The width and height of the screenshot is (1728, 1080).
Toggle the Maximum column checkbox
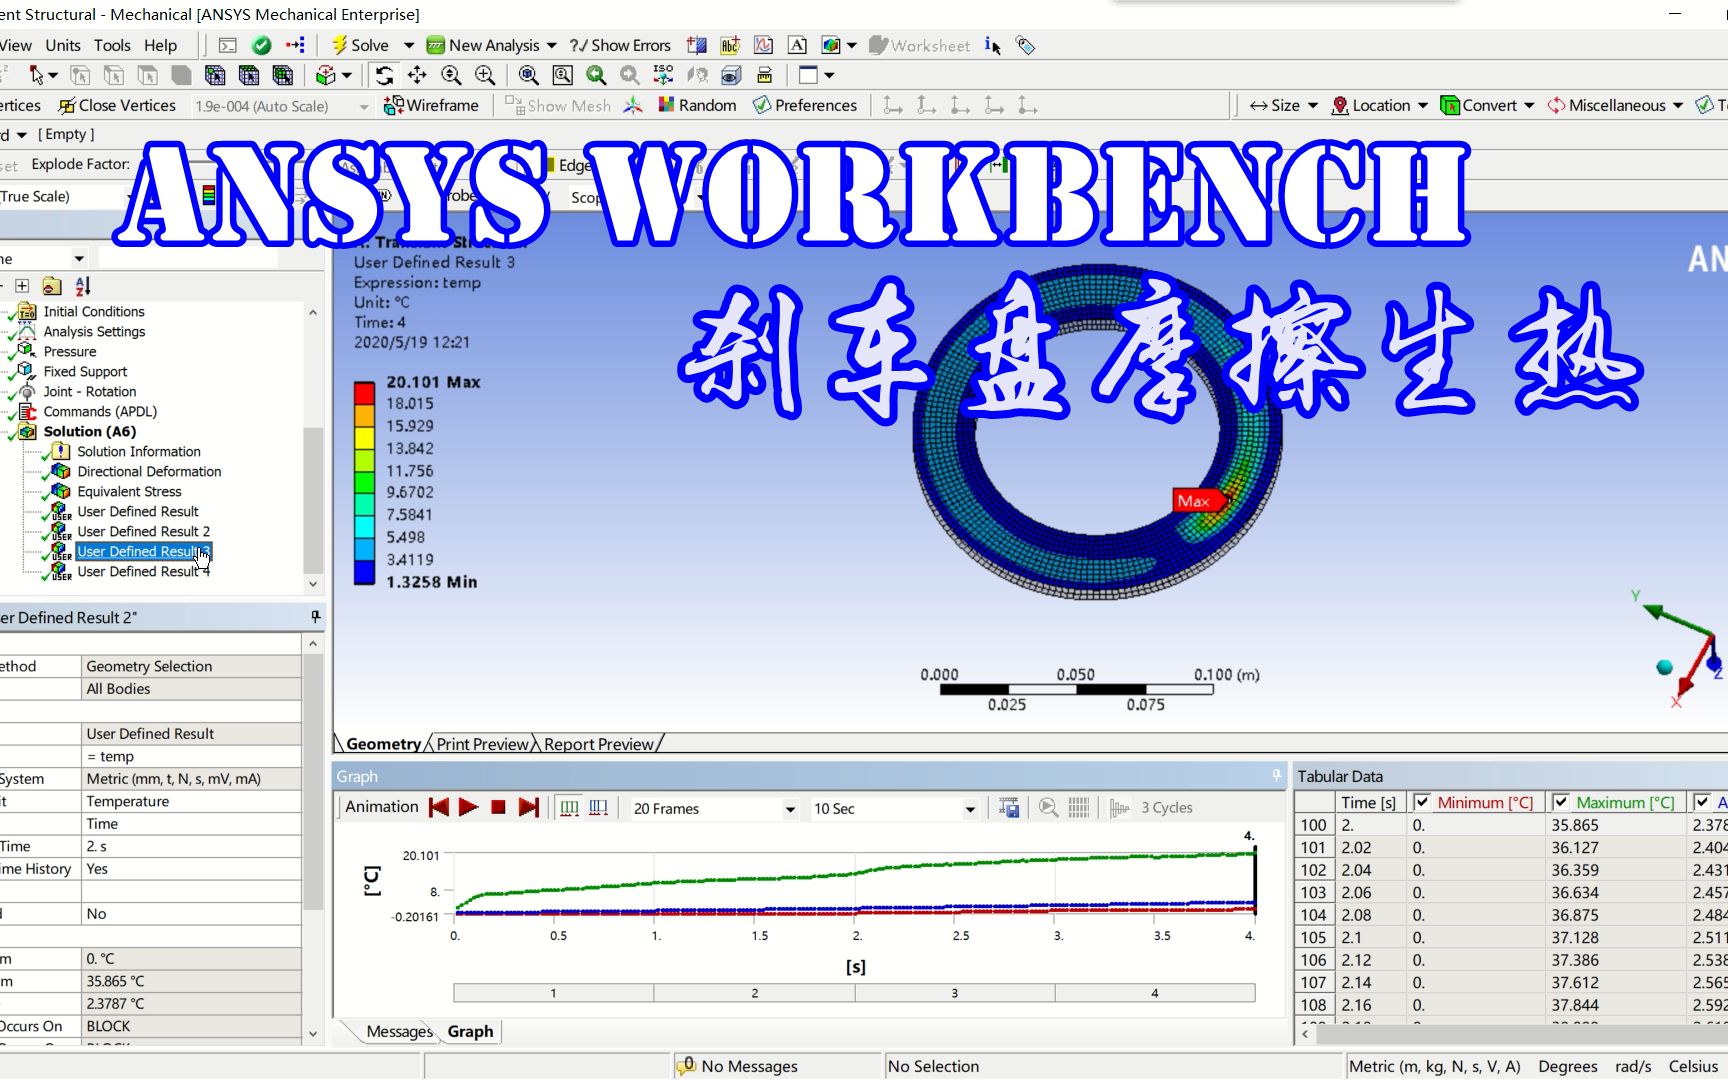pos(1560,802)
